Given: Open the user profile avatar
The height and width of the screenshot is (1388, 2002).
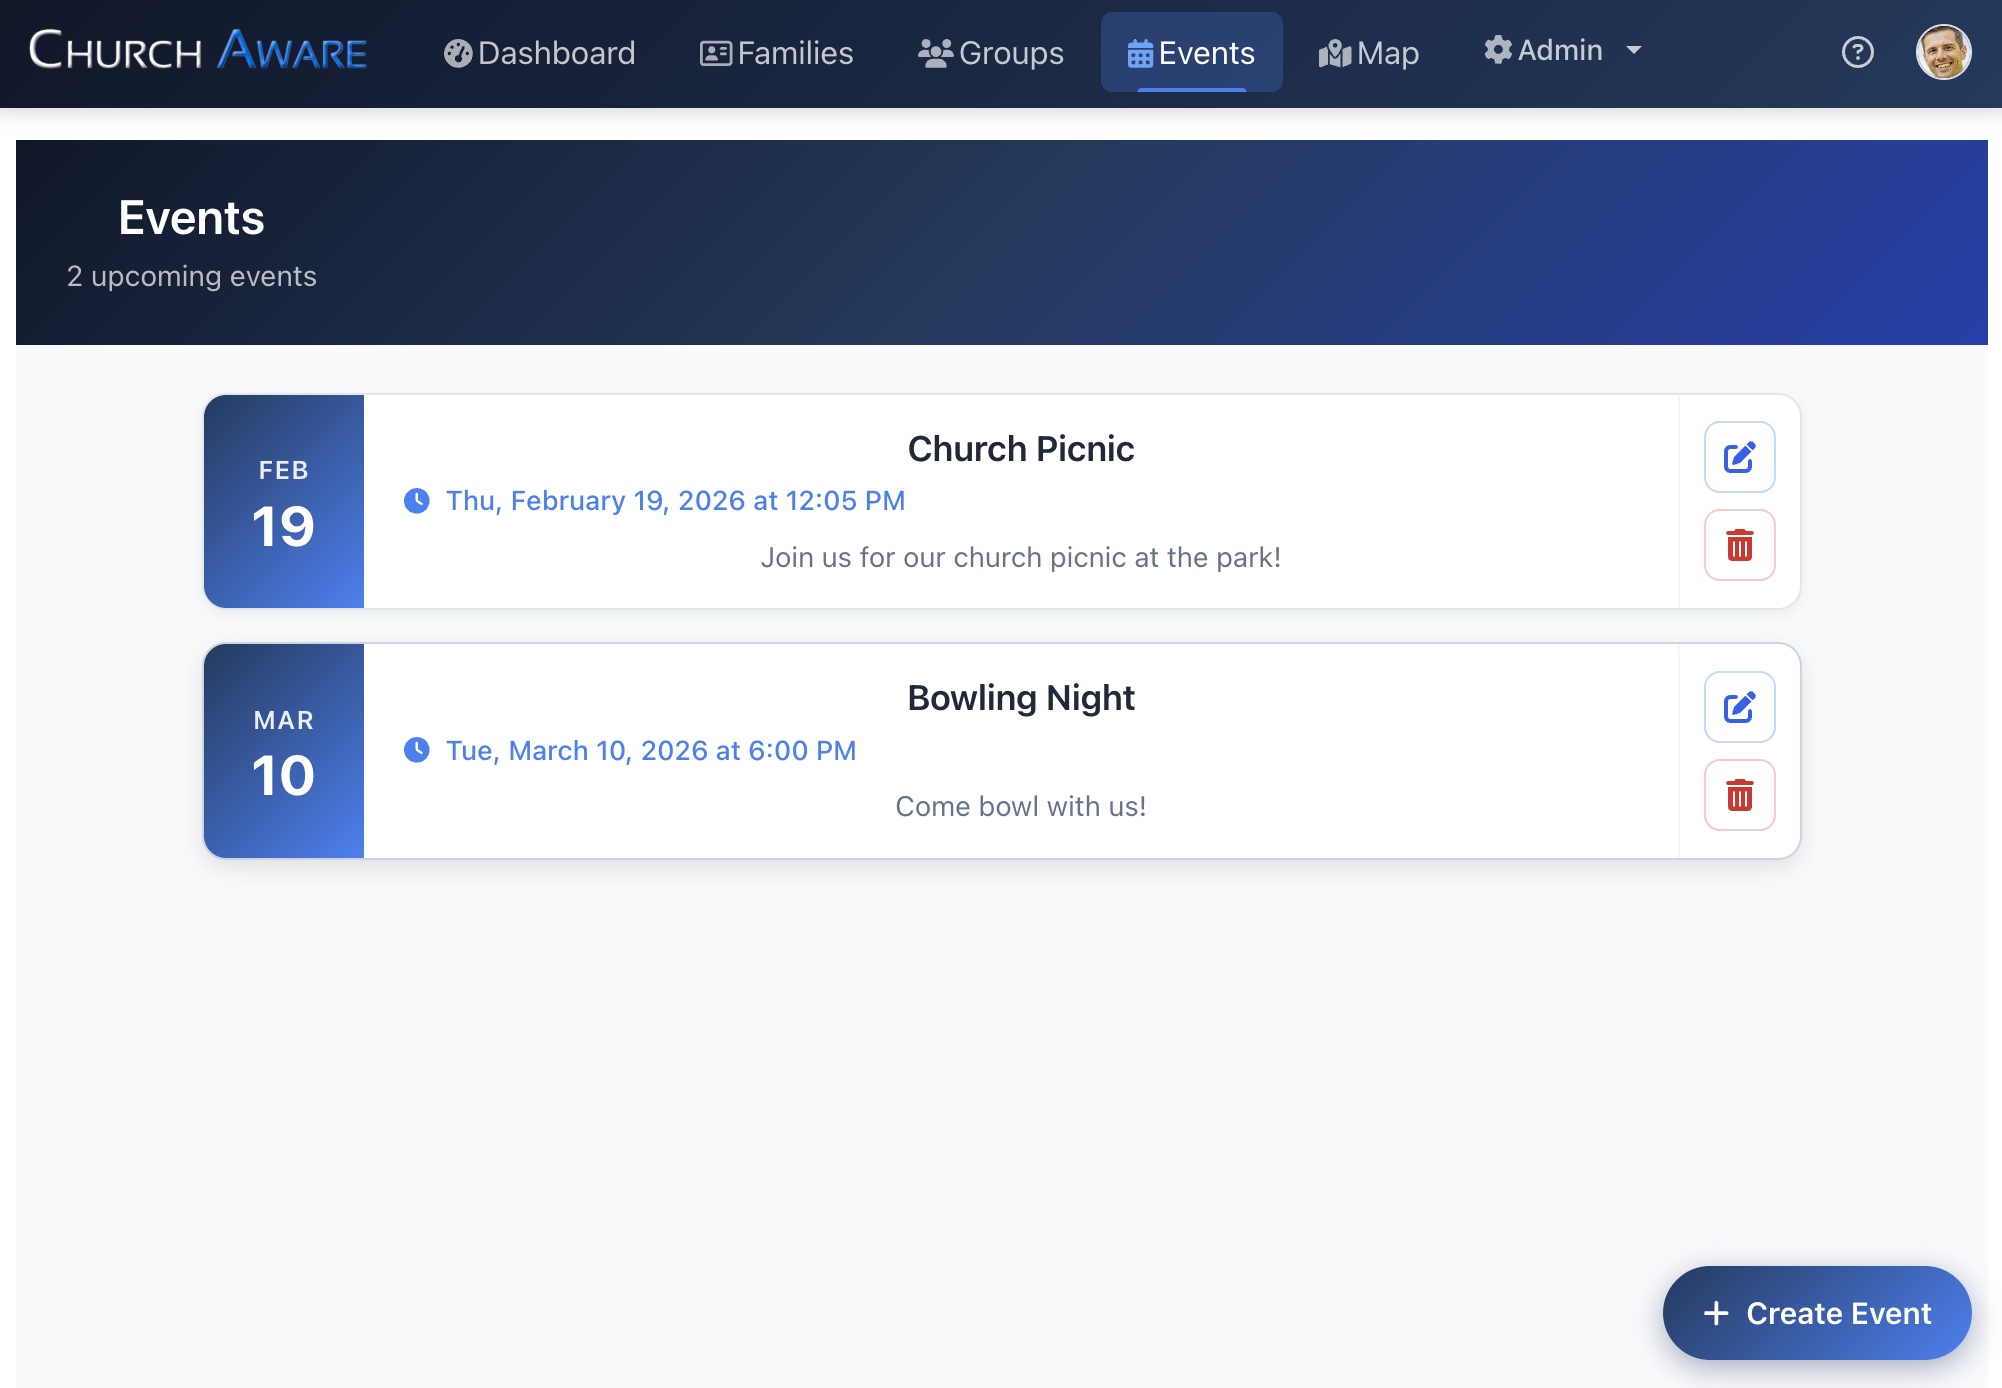Looking at the screenshot, I should pos(1943,52).
